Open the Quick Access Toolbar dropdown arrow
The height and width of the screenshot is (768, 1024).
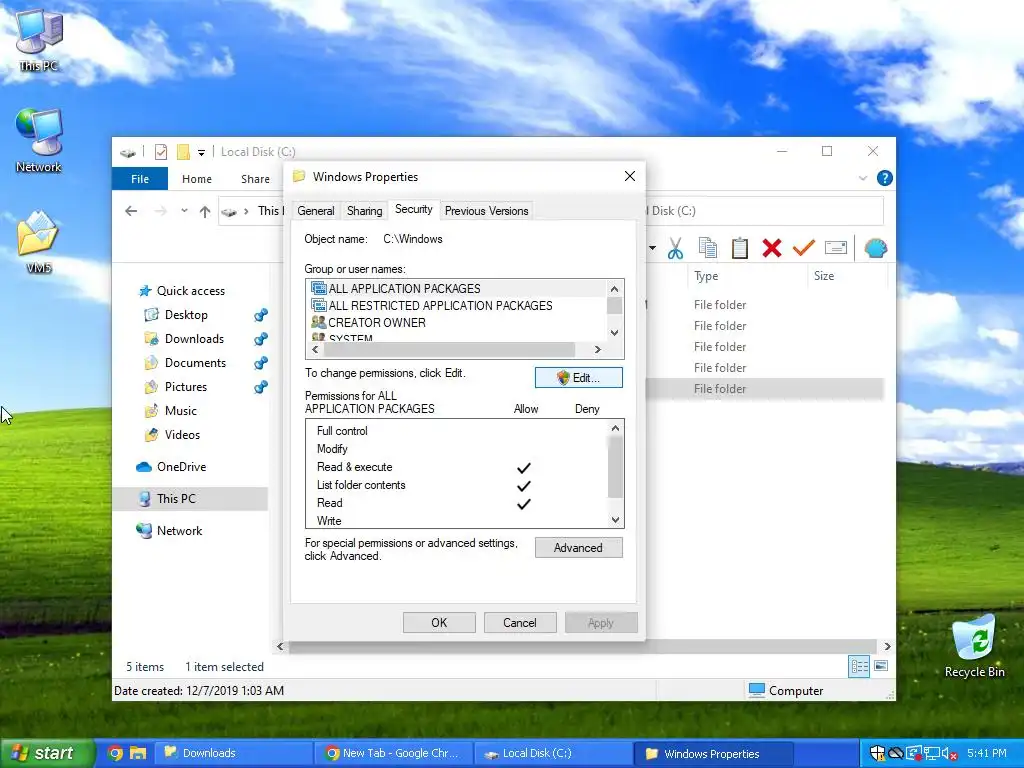point(201,153)
